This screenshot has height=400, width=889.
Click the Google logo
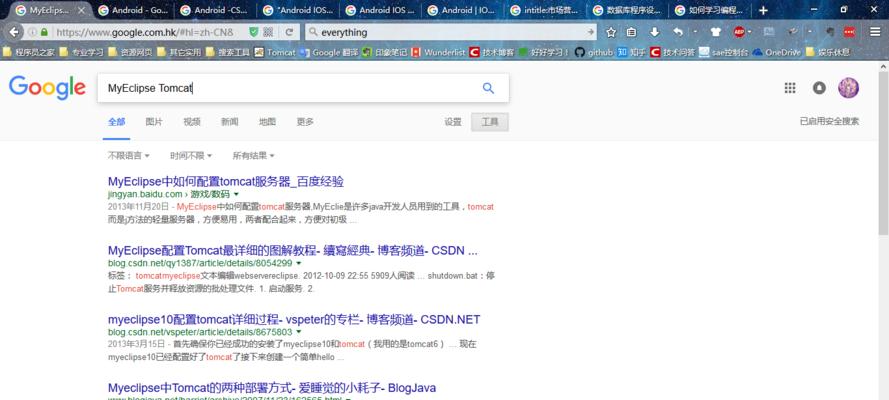click(47, 88)
